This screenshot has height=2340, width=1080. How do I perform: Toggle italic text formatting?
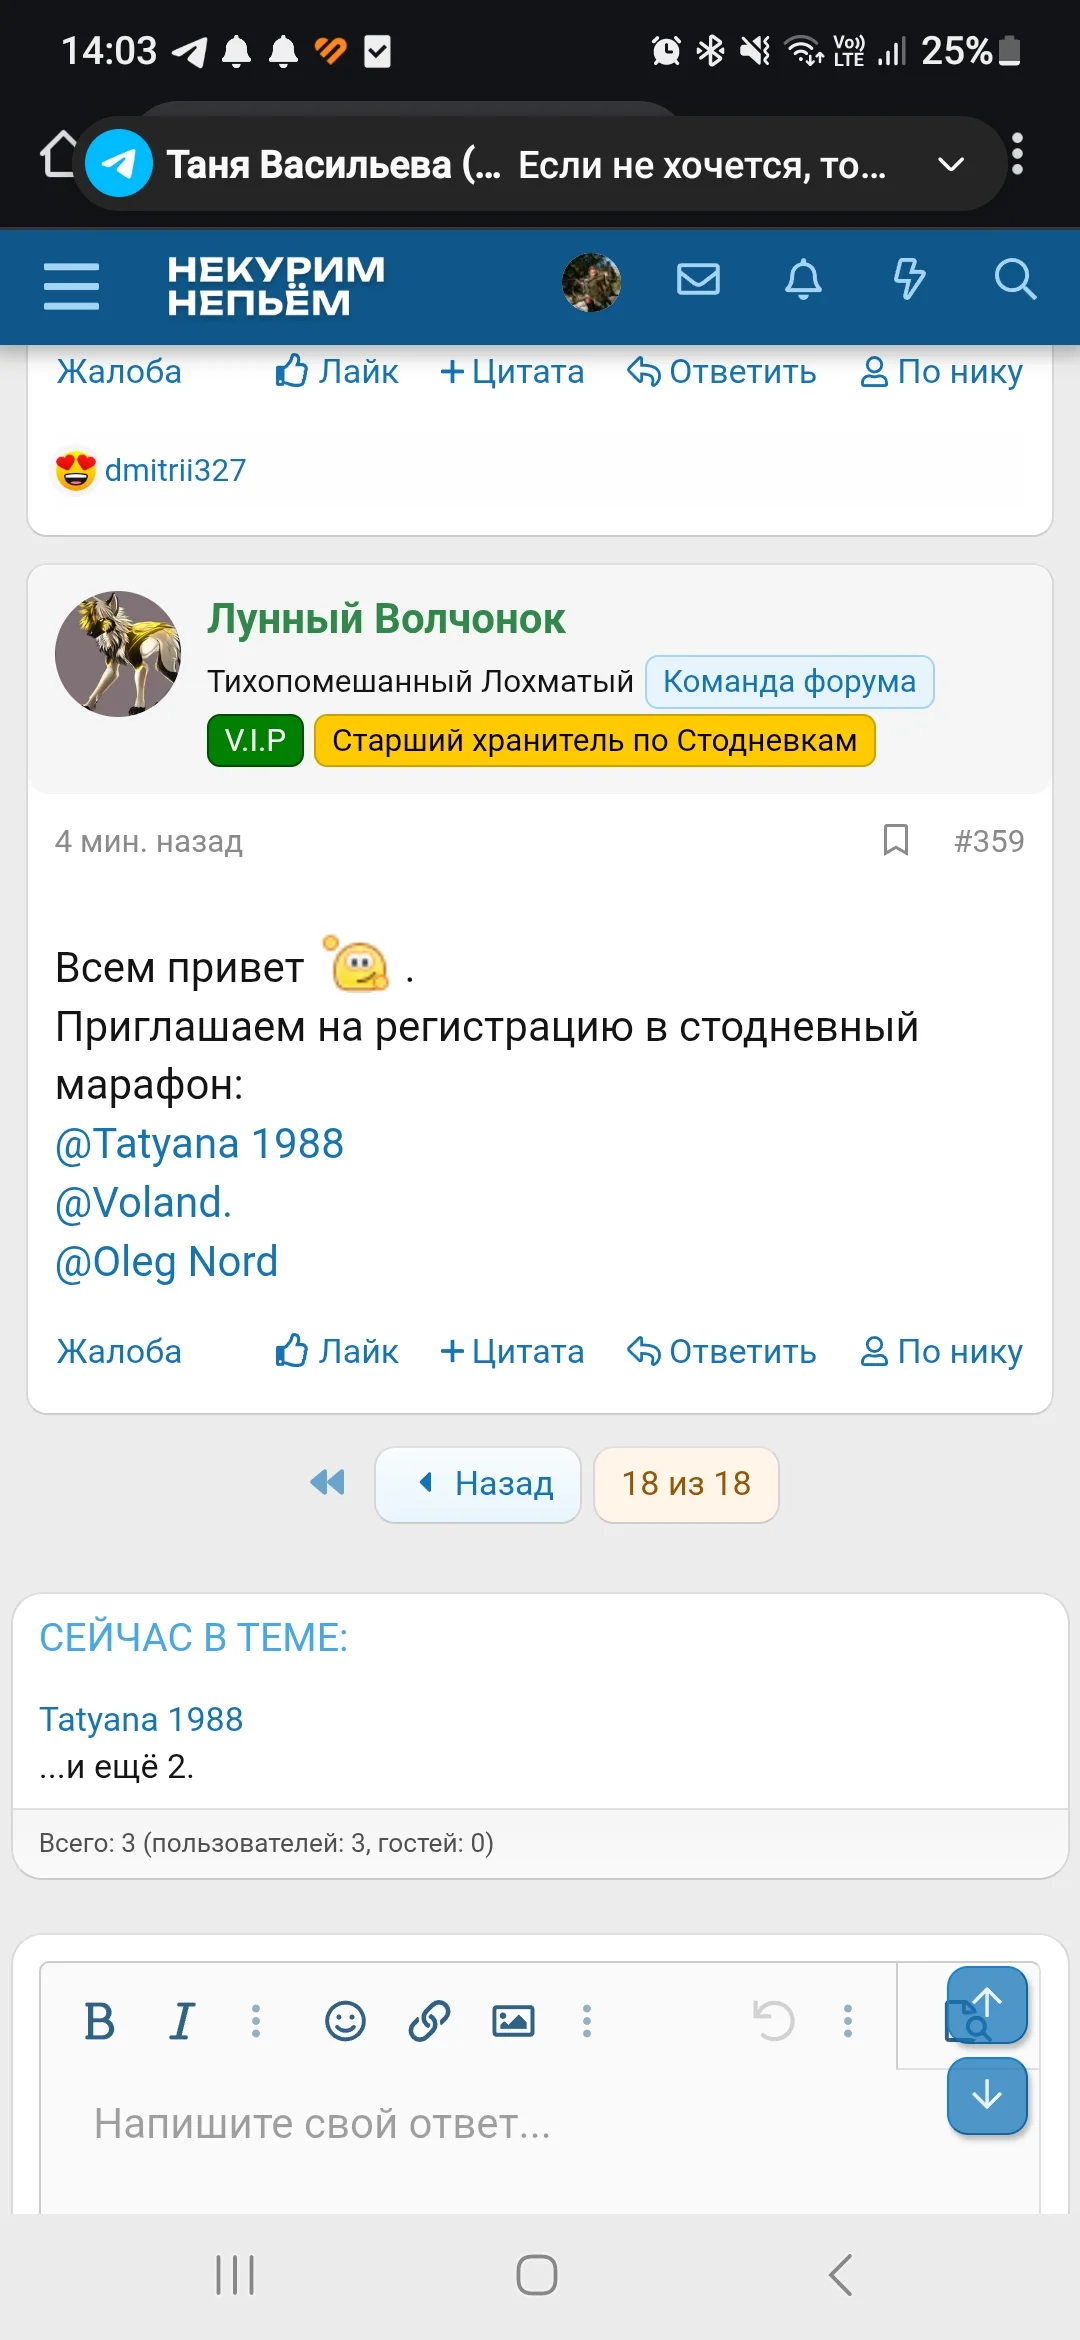click(x=182, y=2022)
